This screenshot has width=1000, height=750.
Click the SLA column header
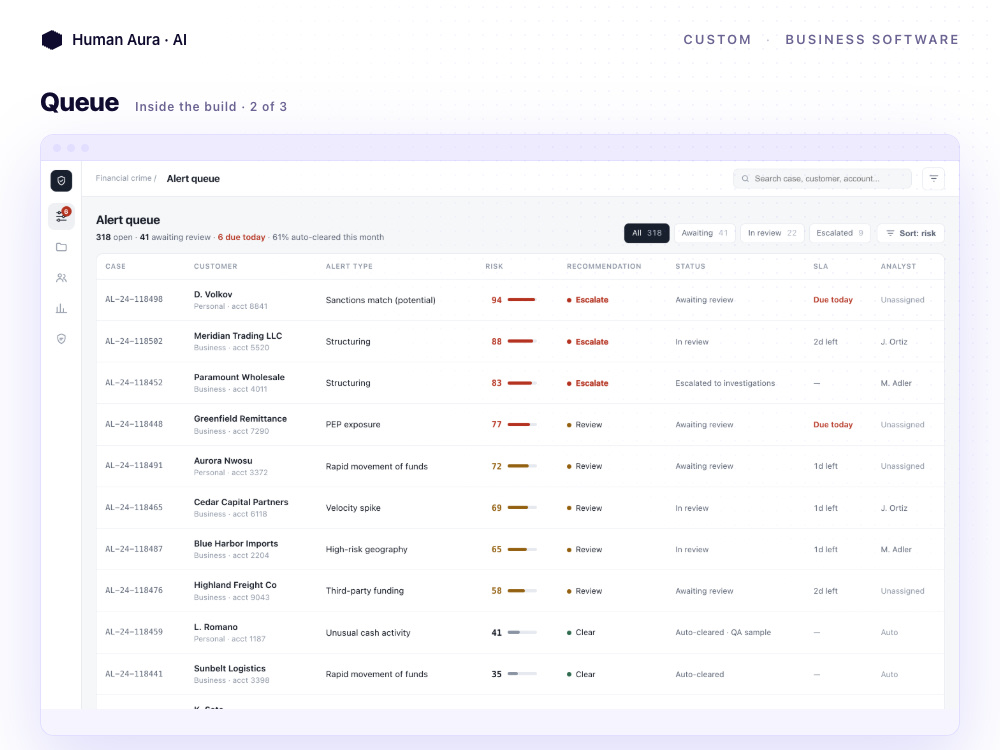coord(820,267)
